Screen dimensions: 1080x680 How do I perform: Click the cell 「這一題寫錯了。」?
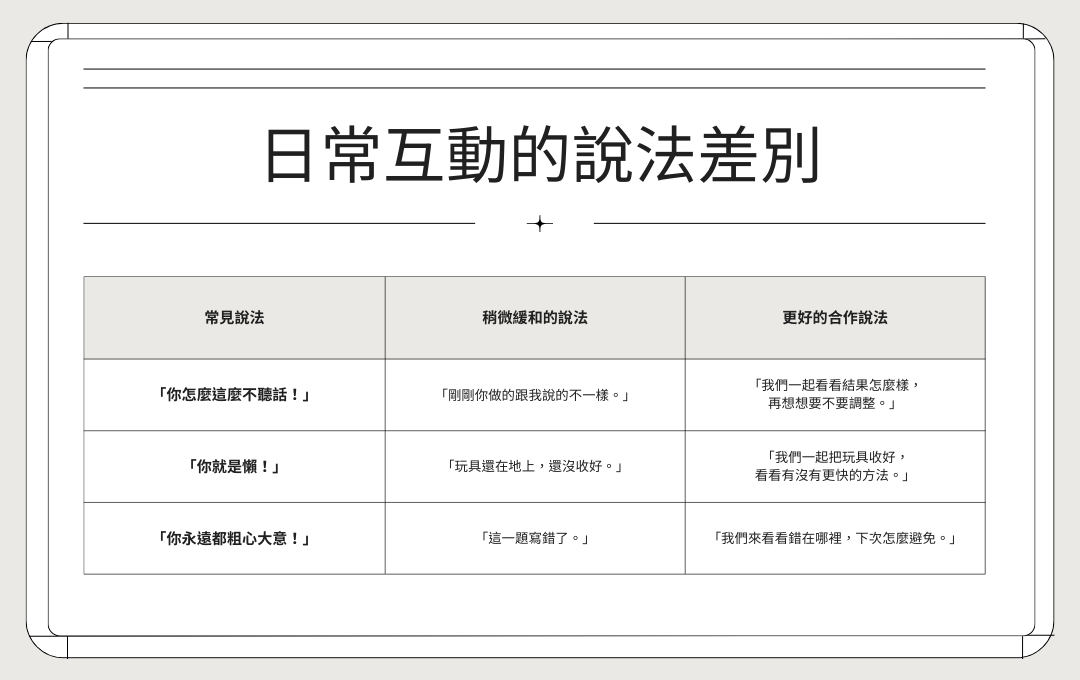535,539
